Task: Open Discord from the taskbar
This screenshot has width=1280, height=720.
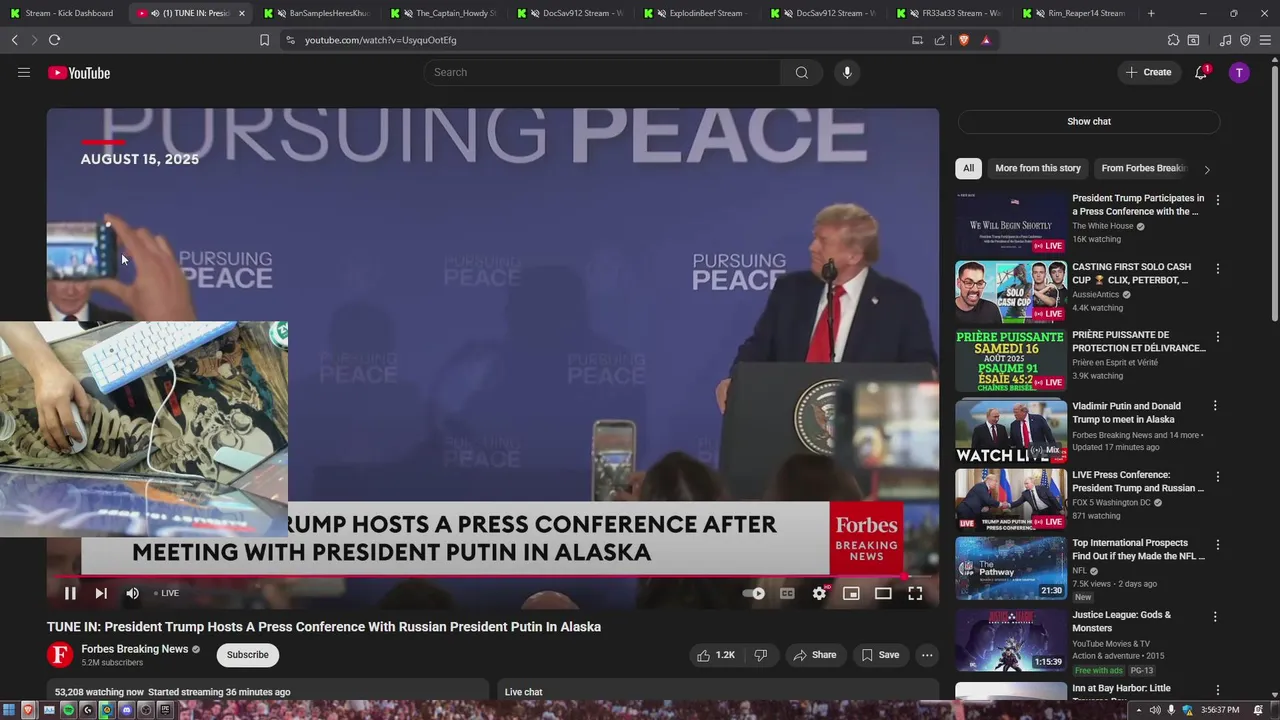Action: 126,710
